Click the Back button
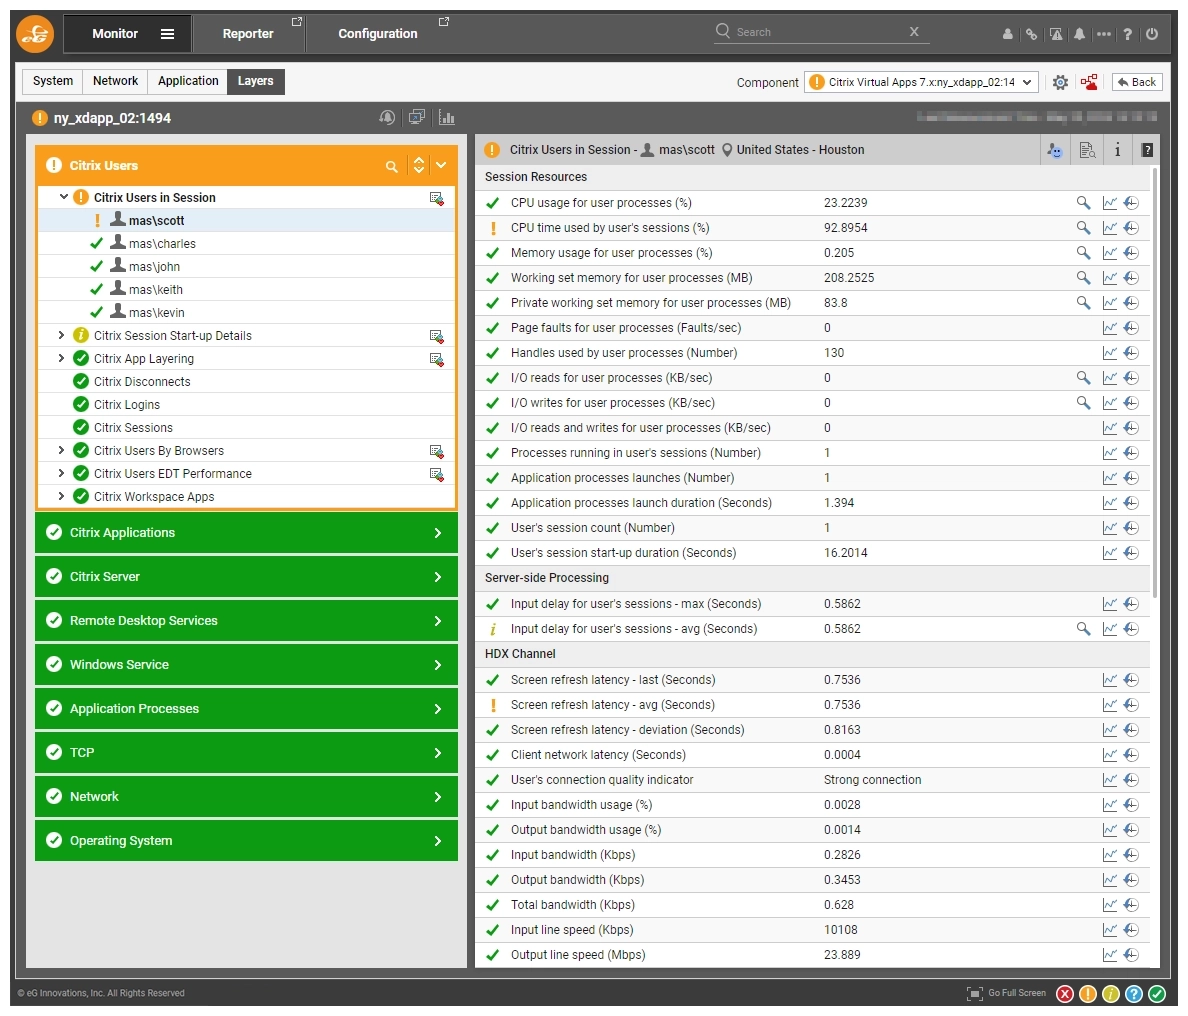1188x1016 pixels. point(1137,83)
